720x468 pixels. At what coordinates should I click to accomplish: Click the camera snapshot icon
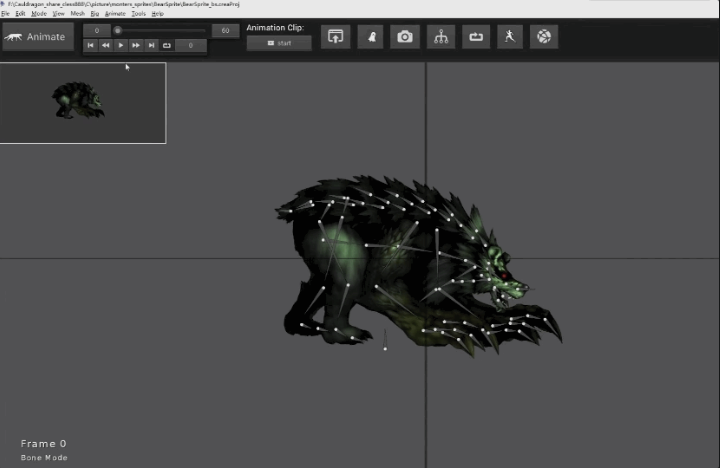[x=405, y=36]
